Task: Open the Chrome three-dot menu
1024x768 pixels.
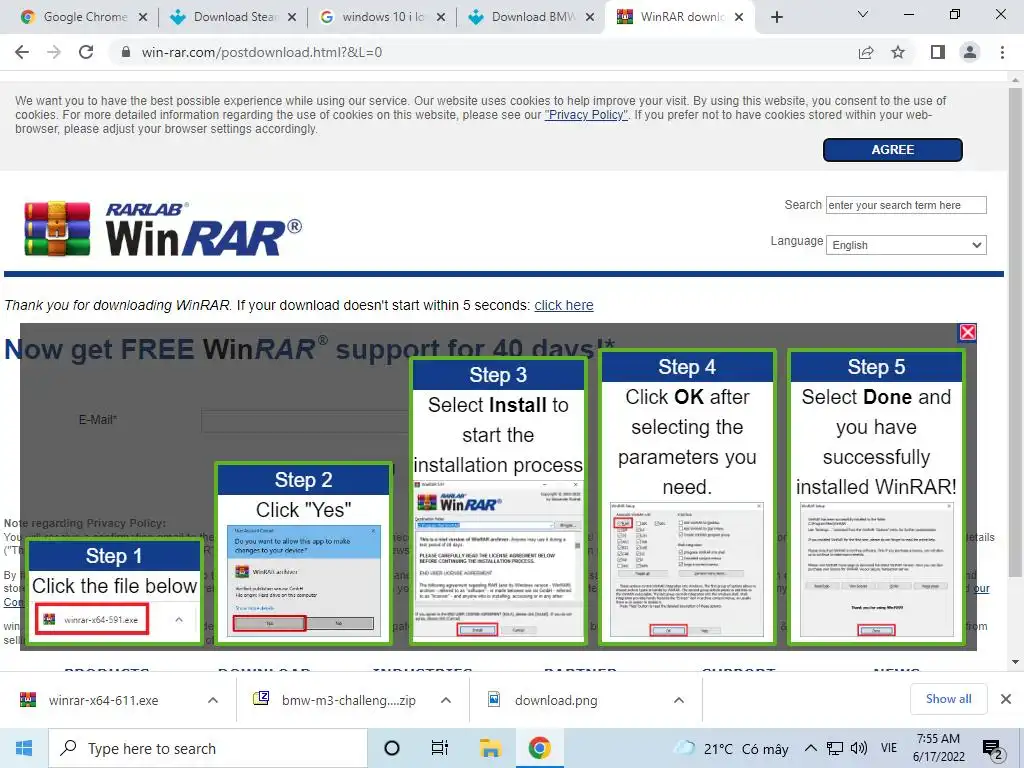Action: pos(1002,52)
